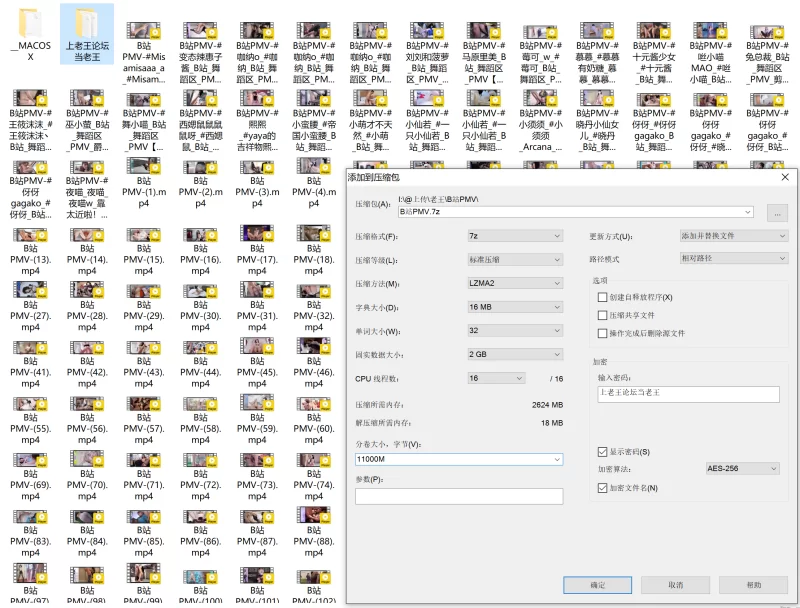
Task: Open the 单词大小 32 dropdown
Action: [515, 331]
